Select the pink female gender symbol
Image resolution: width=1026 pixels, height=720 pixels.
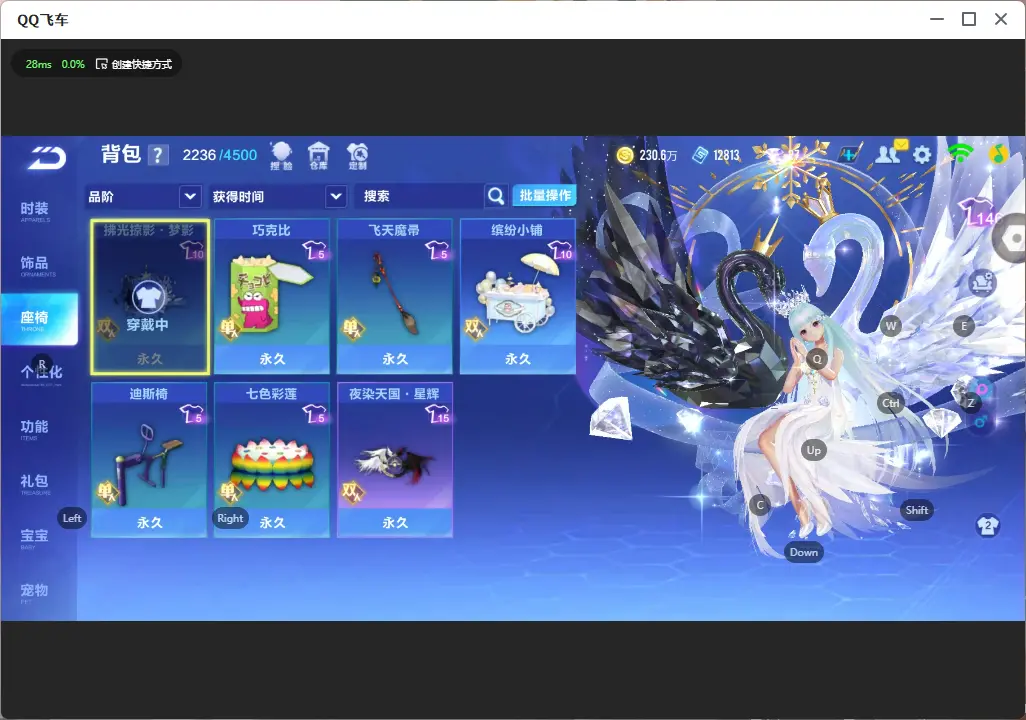(982, 391)
